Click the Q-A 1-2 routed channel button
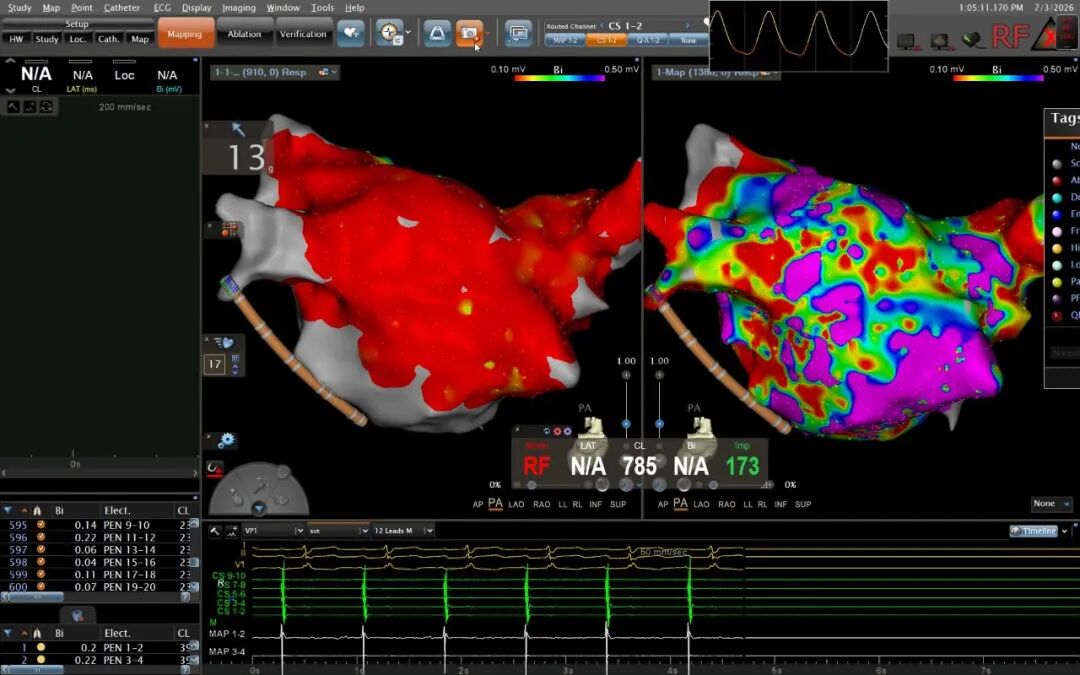 pos(647,41)
